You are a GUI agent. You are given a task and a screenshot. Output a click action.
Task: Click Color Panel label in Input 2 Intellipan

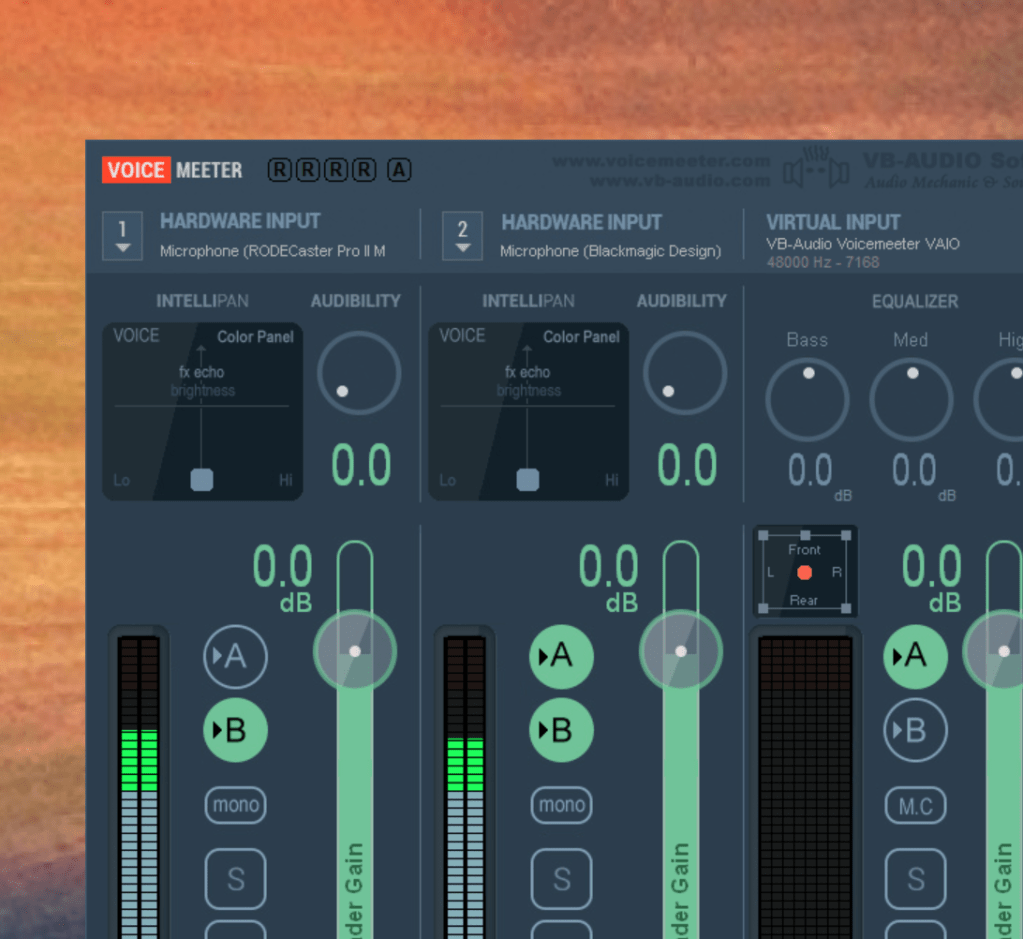(x=581, y=337)
